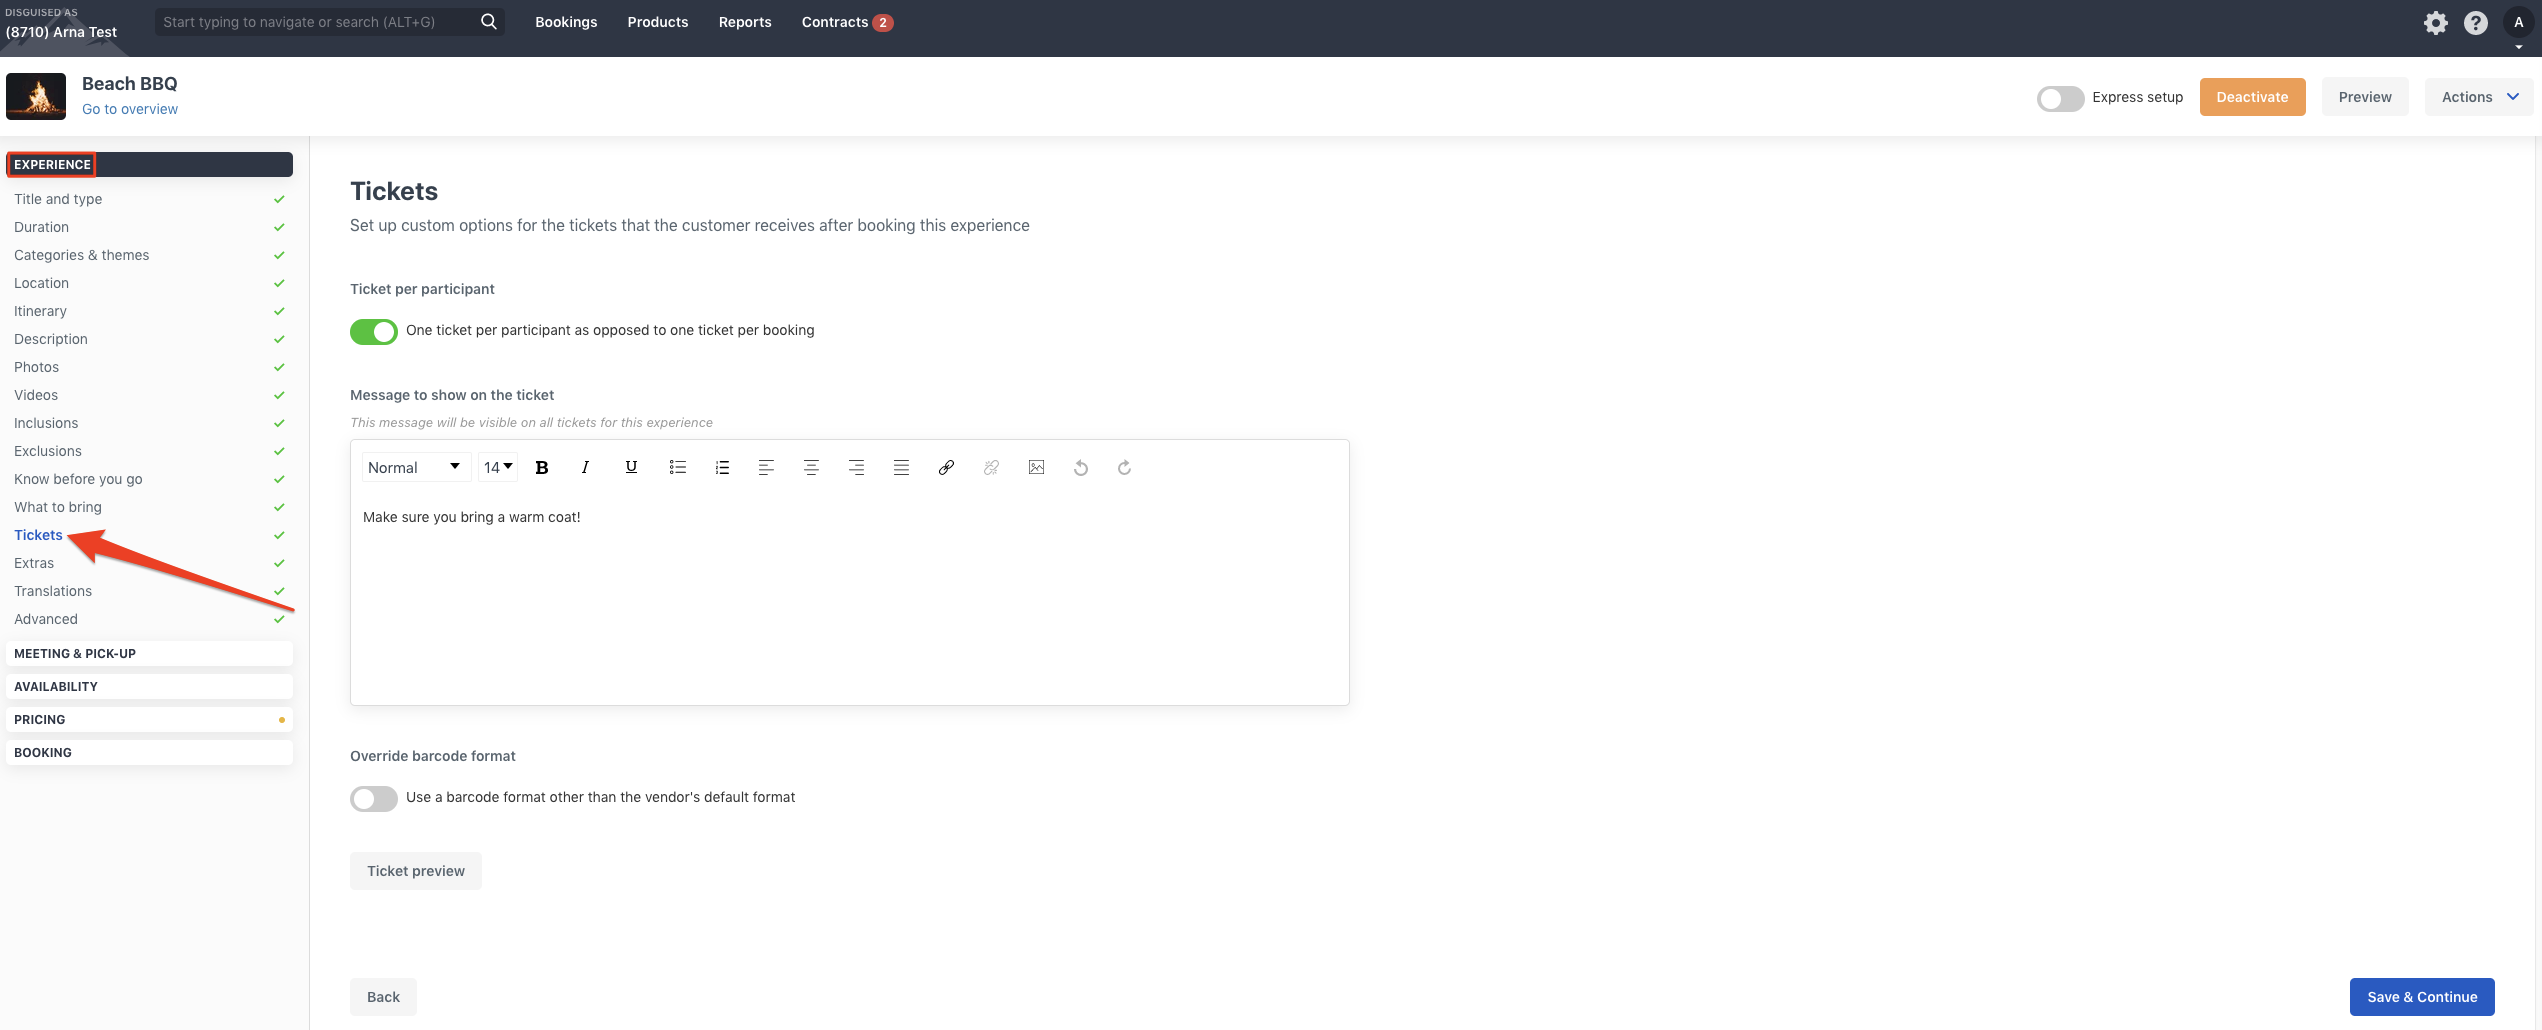Open the font size 14 dropdown
Screen dimensions: 2542x1030
pos(498,467)
